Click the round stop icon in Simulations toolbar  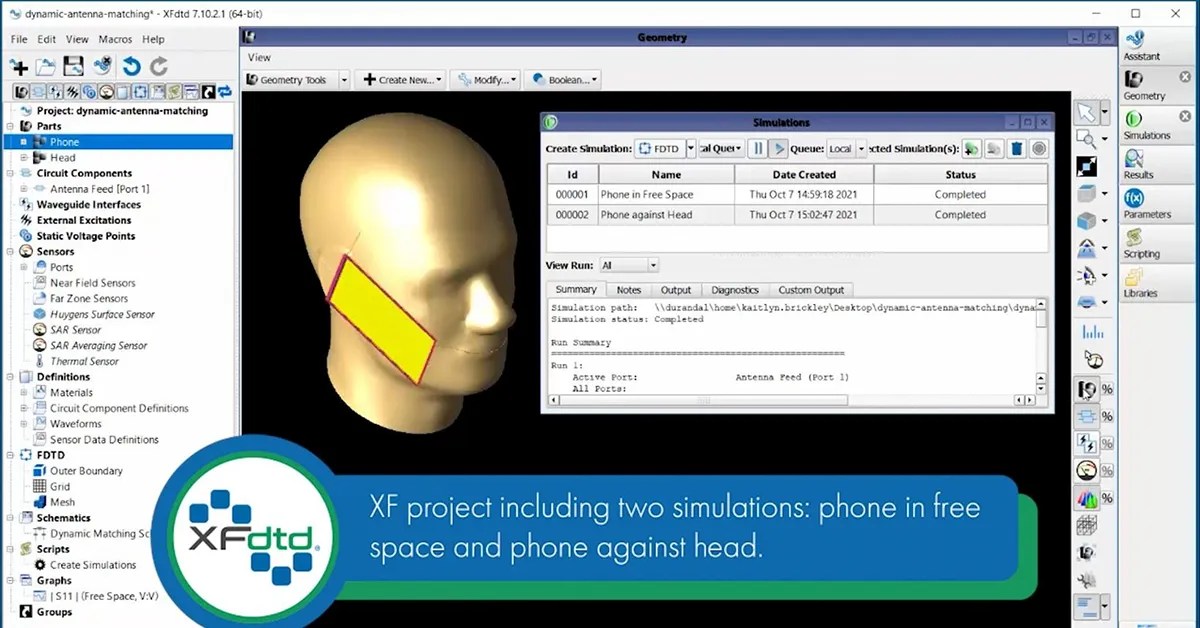pos(1039,148)
